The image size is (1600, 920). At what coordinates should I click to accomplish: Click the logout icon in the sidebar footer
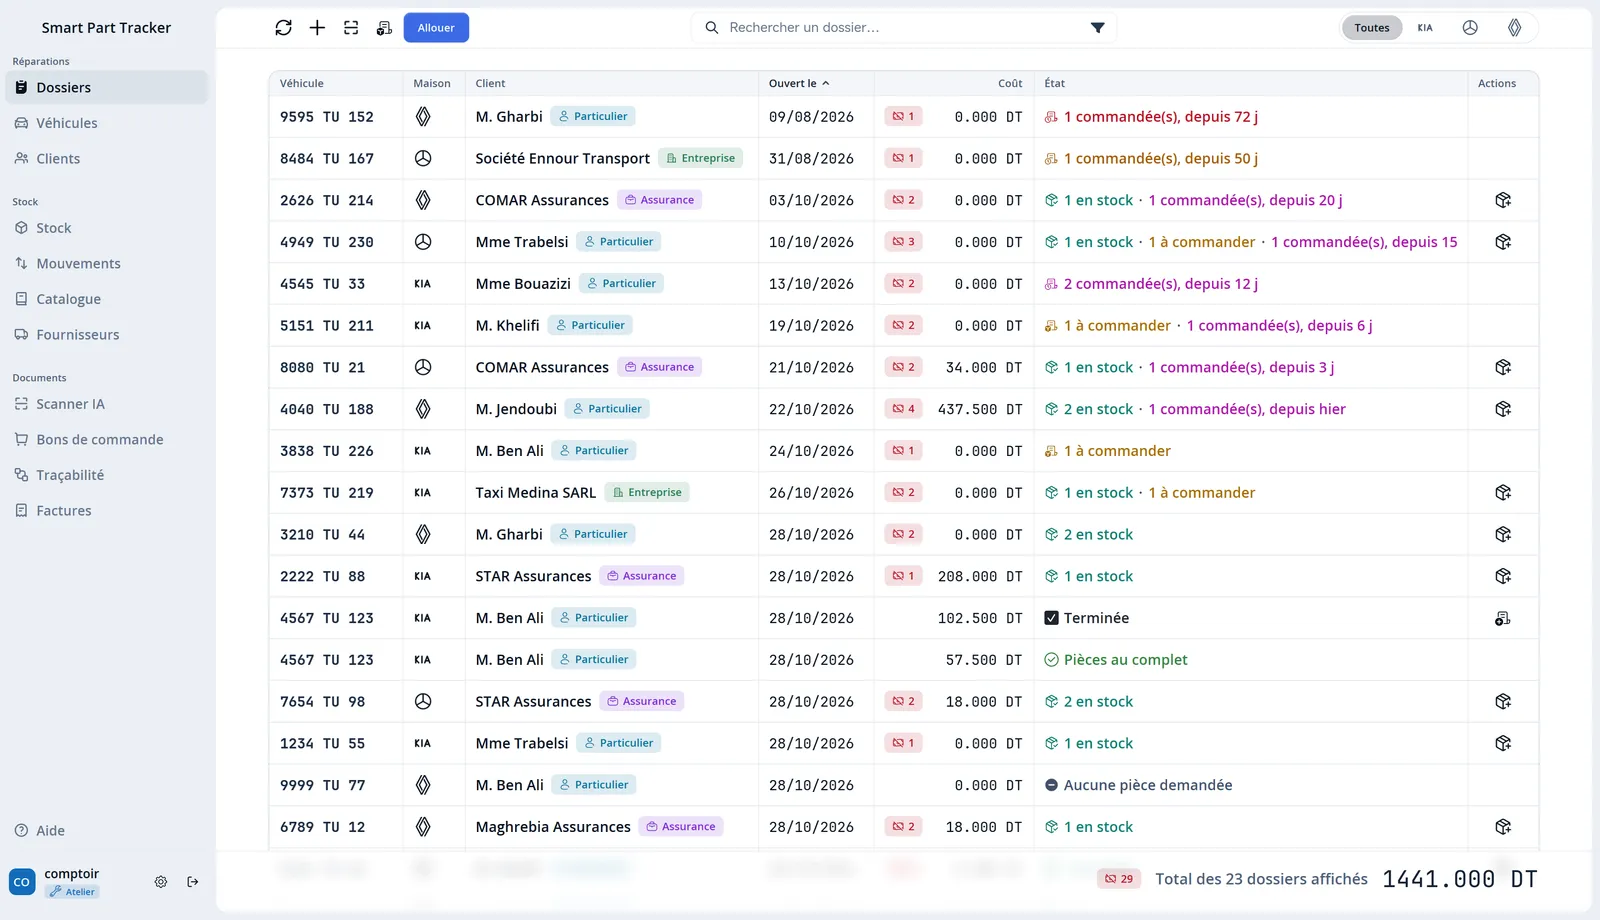click(193, 882)
